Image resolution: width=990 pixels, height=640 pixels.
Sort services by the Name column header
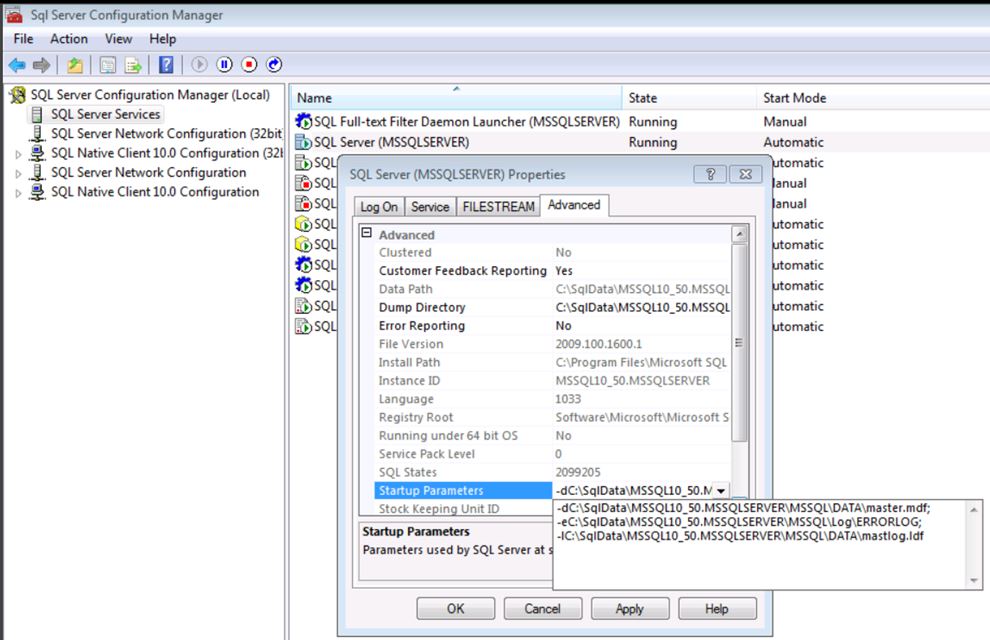click(456, 98)
